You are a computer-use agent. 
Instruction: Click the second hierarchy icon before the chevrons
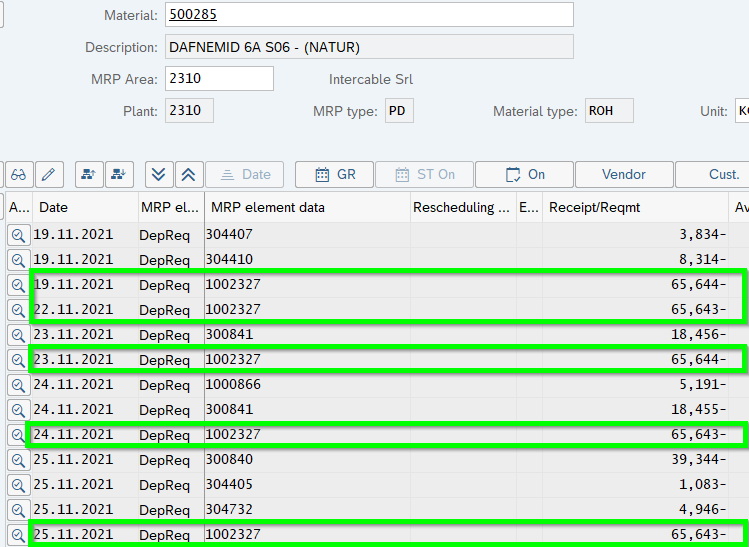pos(120,174)
